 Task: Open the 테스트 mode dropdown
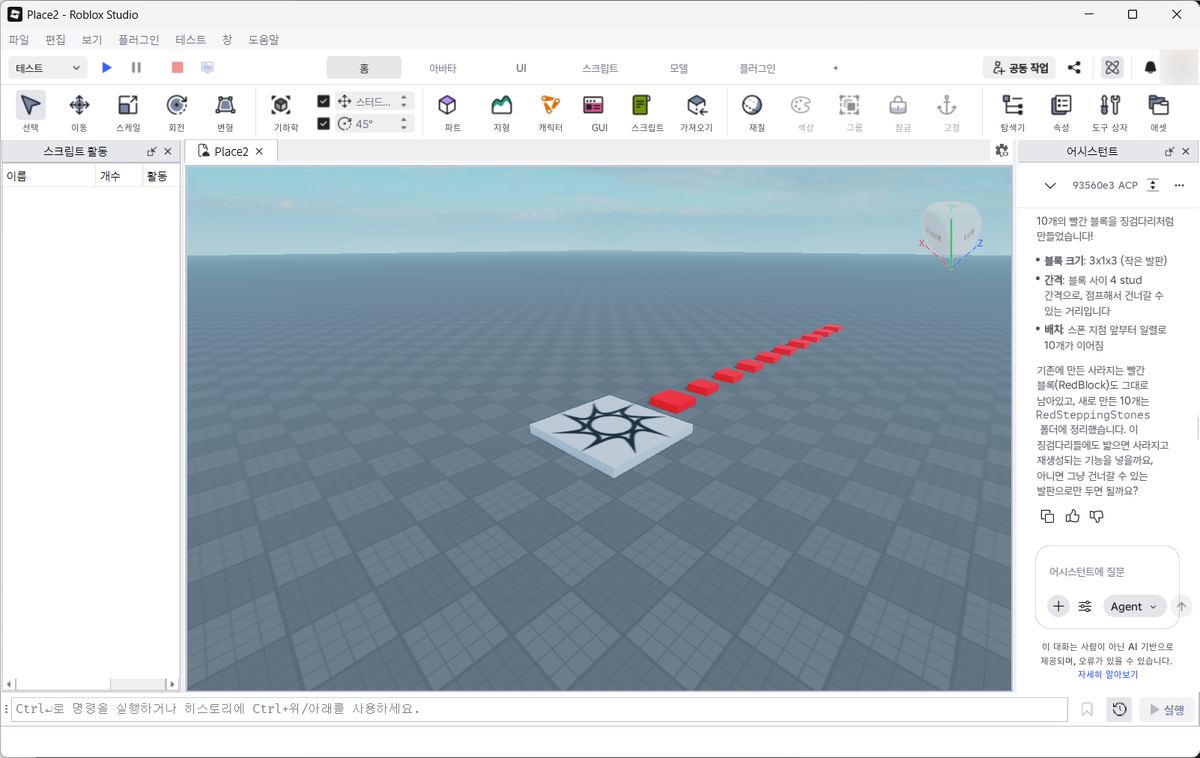click(x=48, y=67)
